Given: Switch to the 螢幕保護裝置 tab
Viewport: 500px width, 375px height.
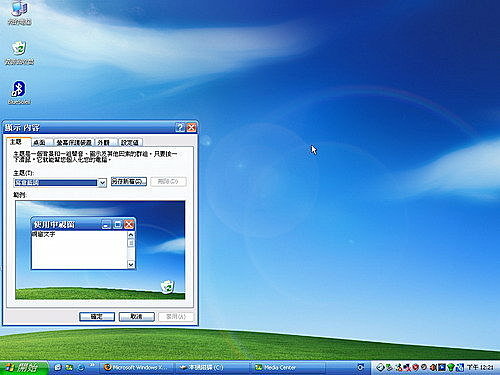Looking at the screenshot, I should pyautogui.click(x=74, y=142).
